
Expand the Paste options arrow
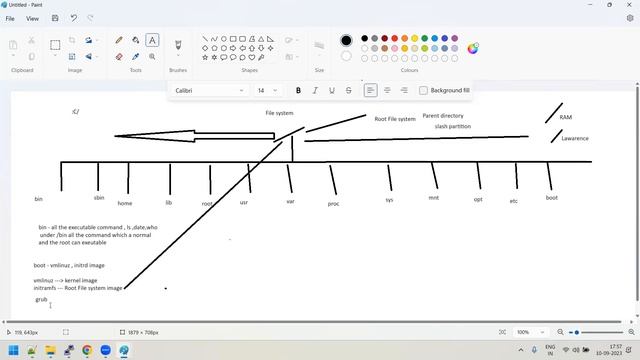click(13, 56)
